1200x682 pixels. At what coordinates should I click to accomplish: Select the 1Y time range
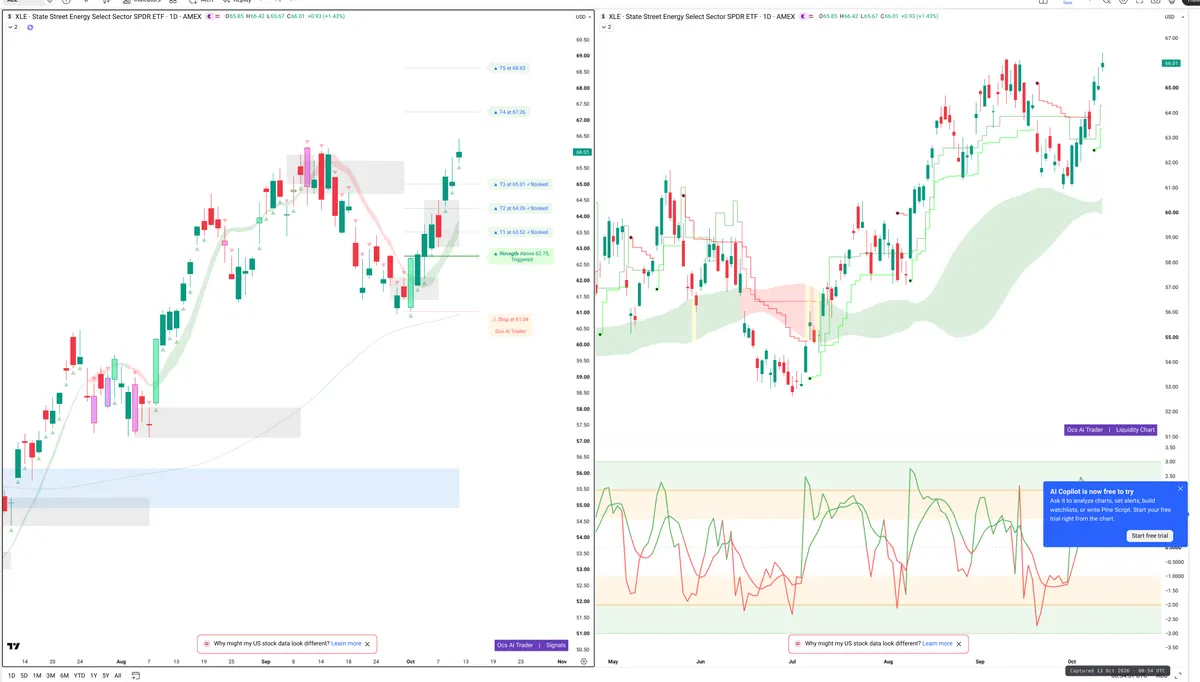click(x=93, y=676)
